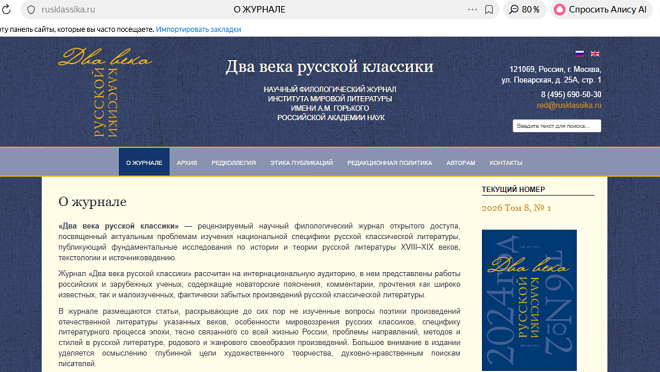Open the ЭТИКА ПУБЛИКАЦИЙ menu item
Screen dimensions: 660x372
pos(301,162)
